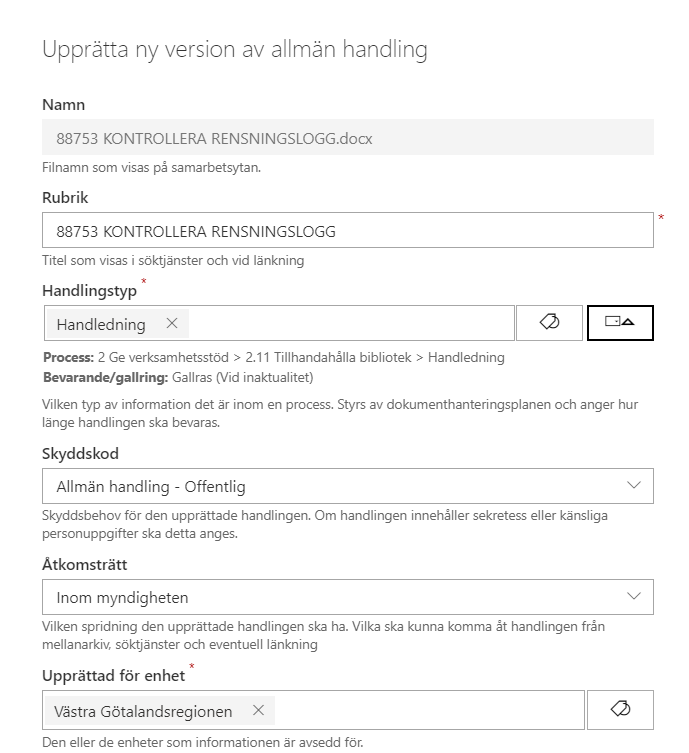Focus the empty area of Handlingstyp field

(x=350, y=324)
